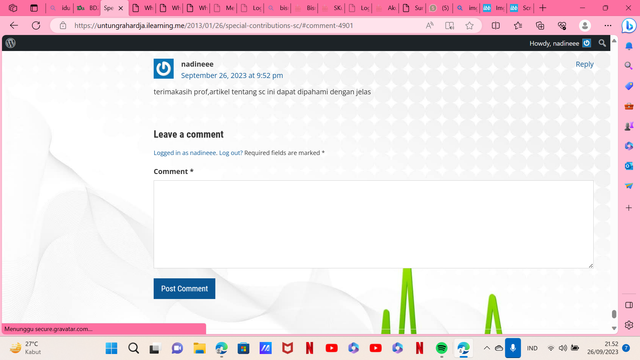This screenshot has width=640, height=360.
Task: Open nadineee's avatar image
Action: [164, 69]
